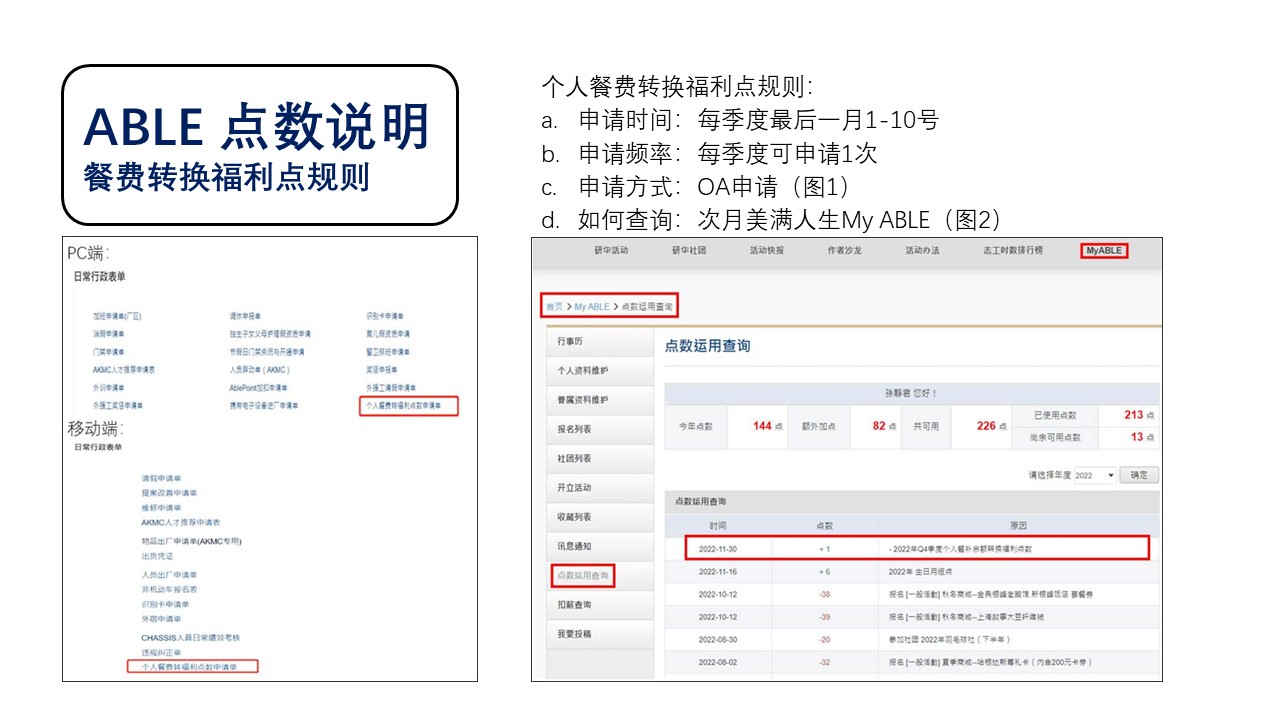
Task: Select 扣薪查询 in the sidebar menu
Action: pos(574,605)
